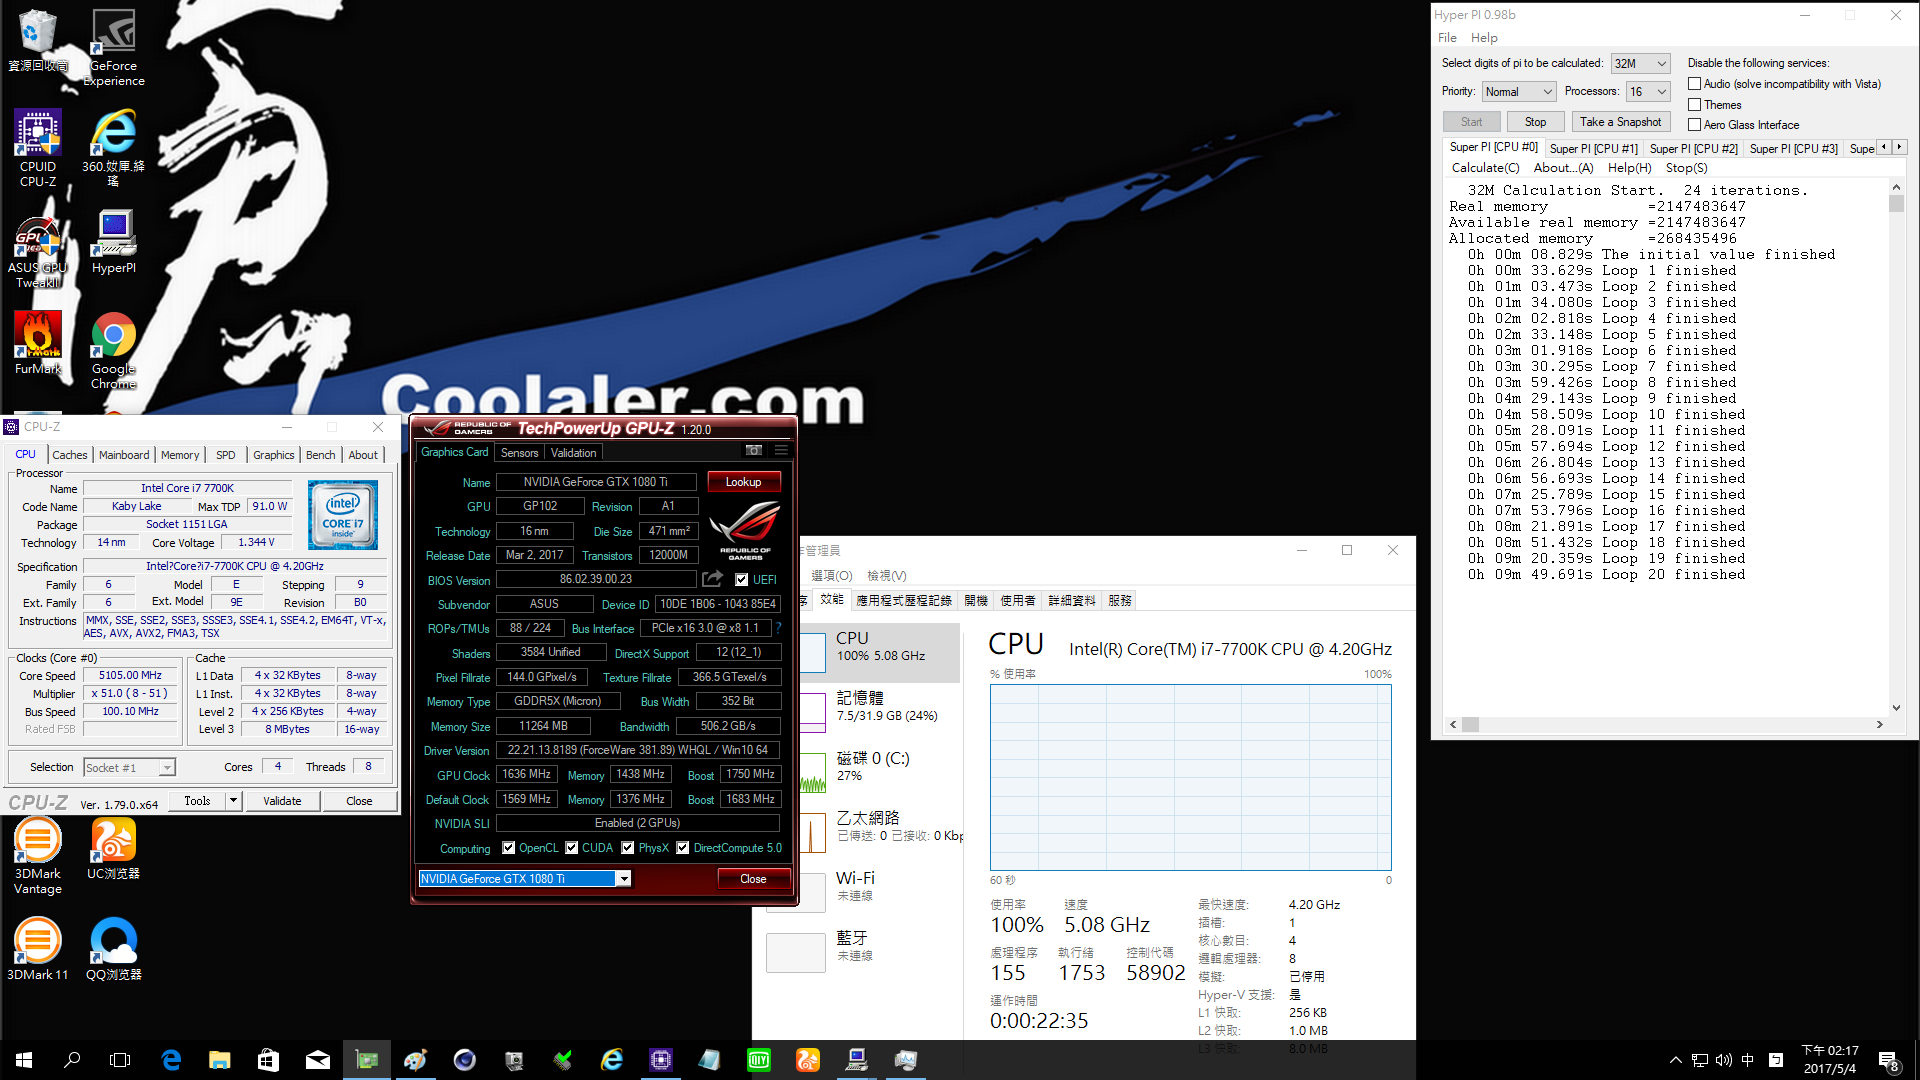This screenshot has width=1920, height=1080.
Task: Click Bus Interface question mark in GPU-Z
Action: click(x=778, y=628)
